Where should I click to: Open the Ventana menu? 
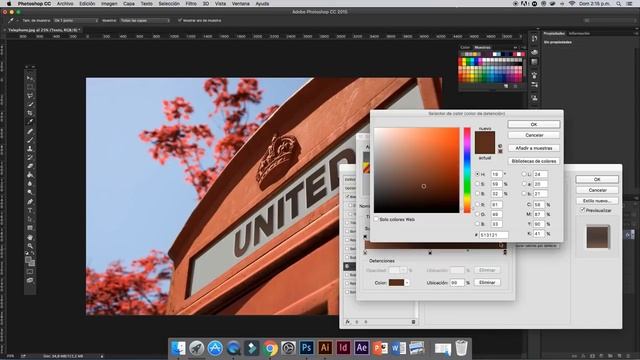pos(240,4)
